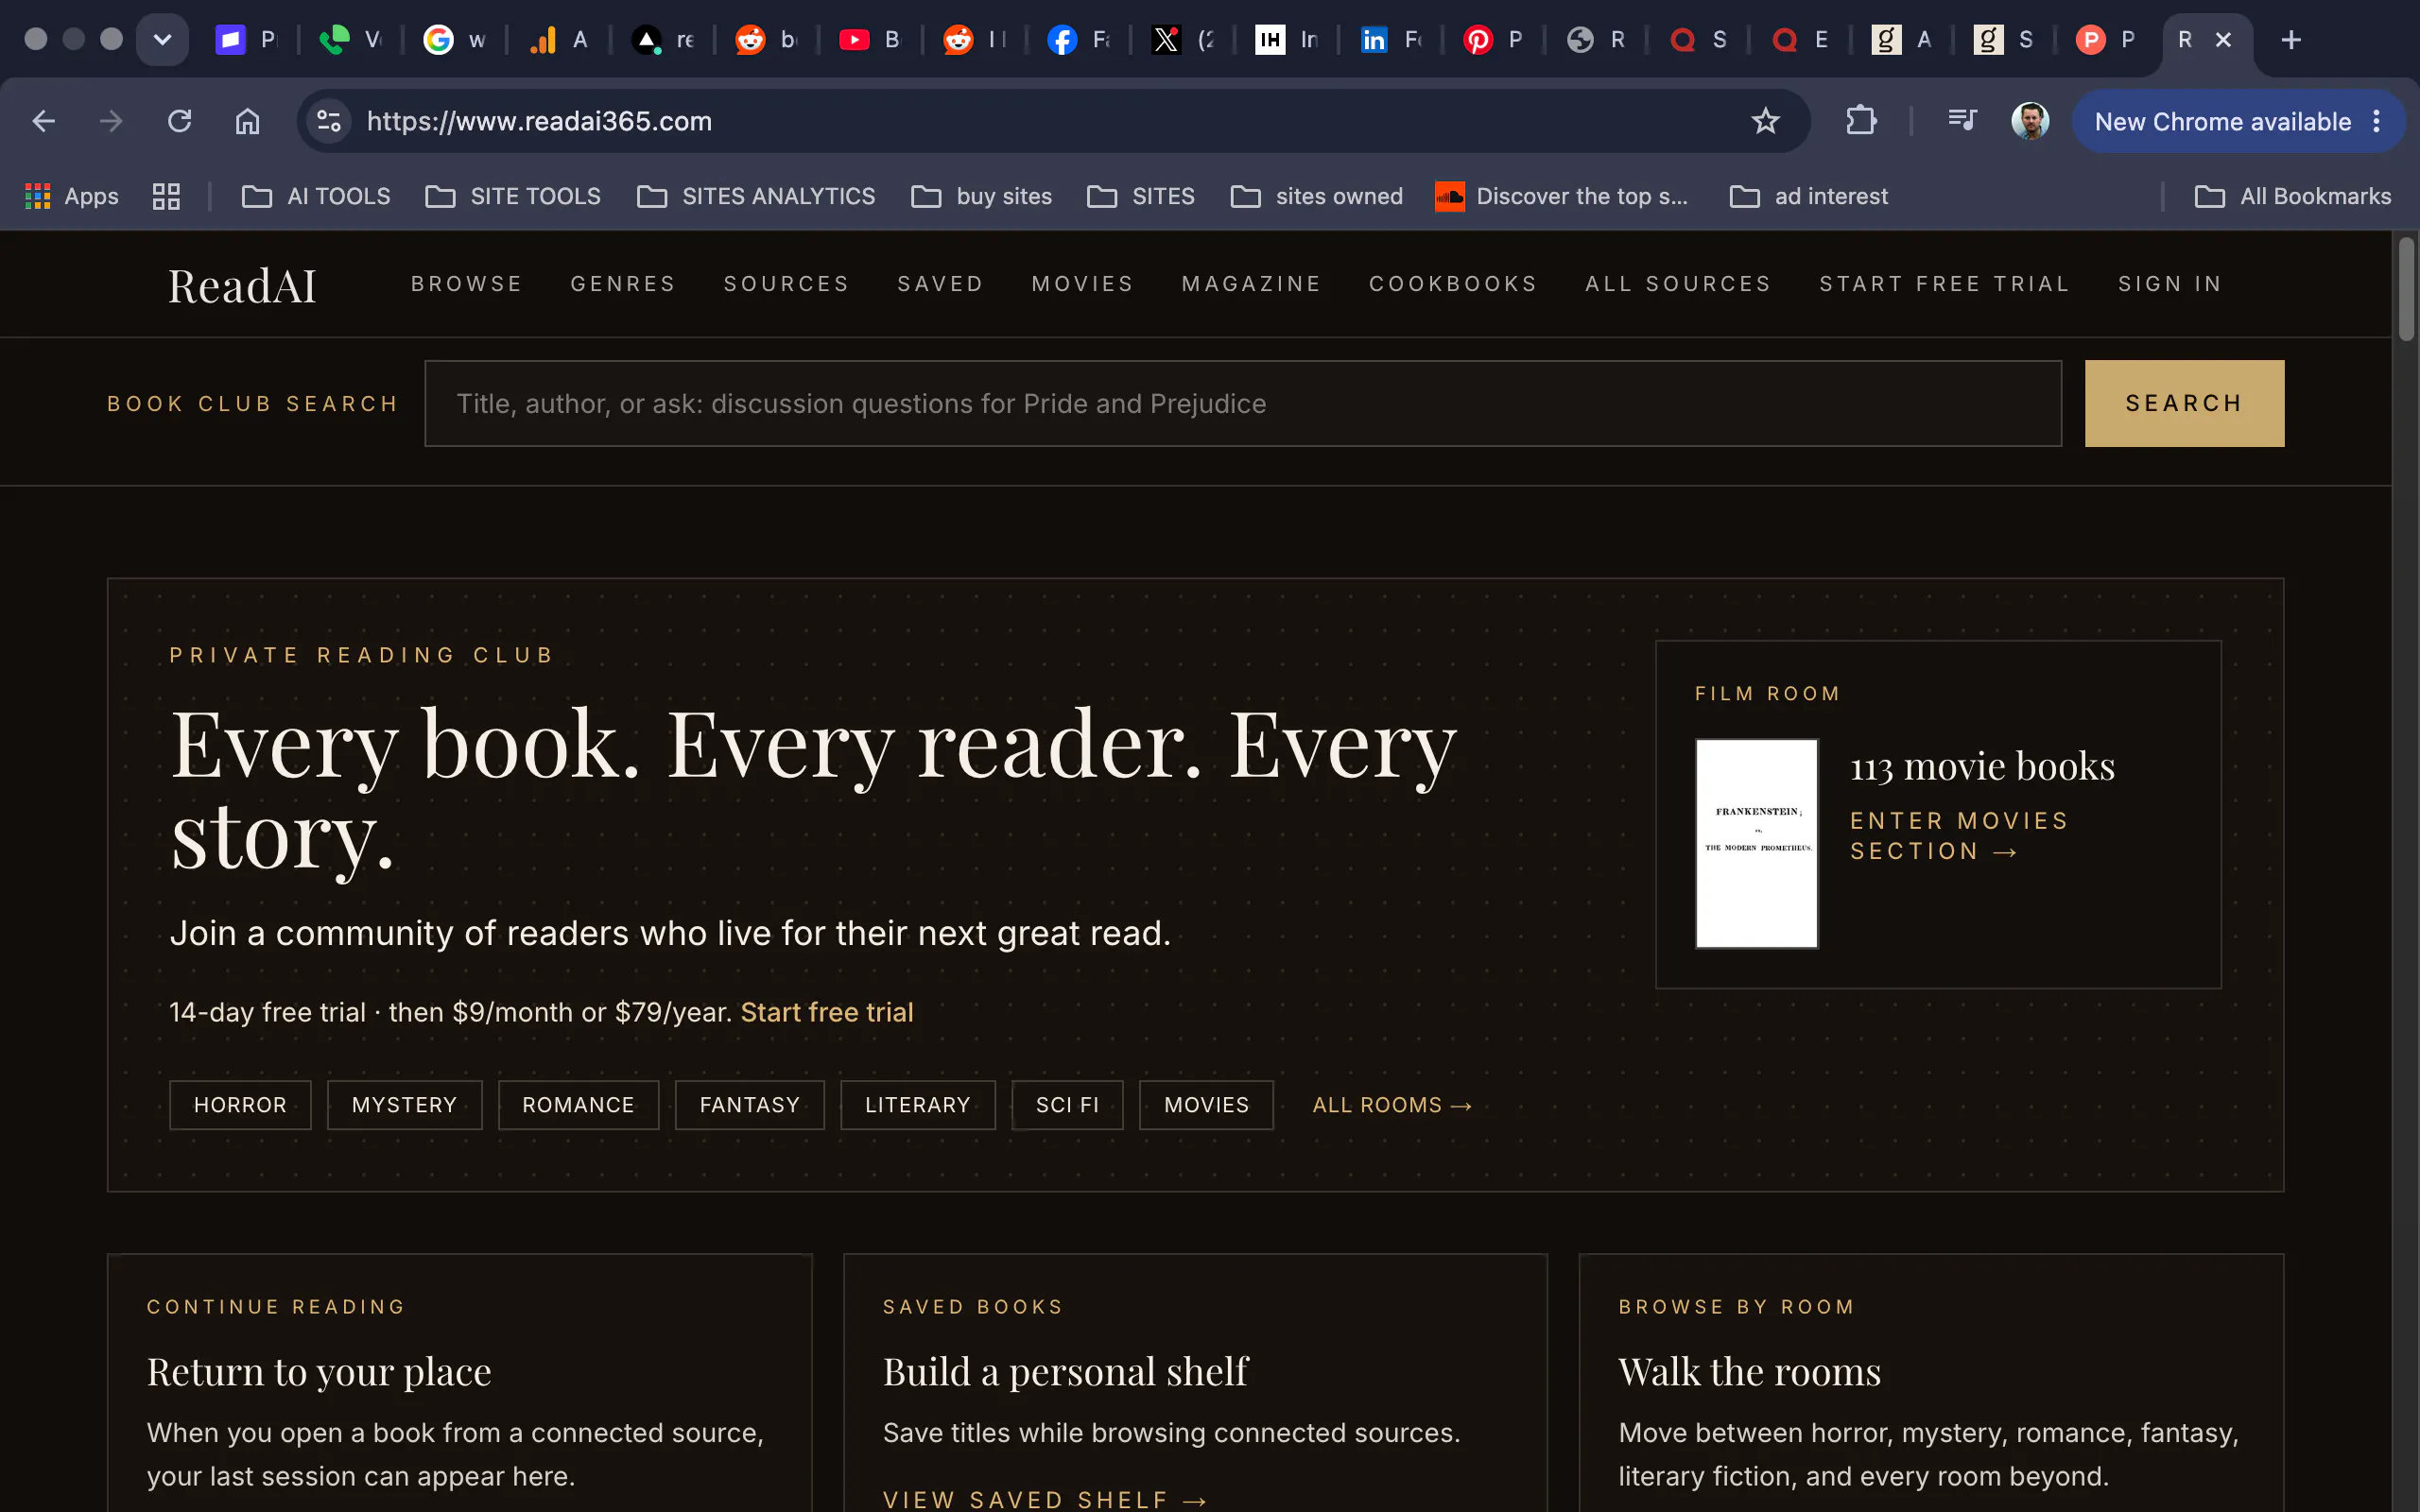Viewport: 2420px width, 1512px height.
Task: Open the SoundCloud Discover bookmark
Action: coord(1561,196)
